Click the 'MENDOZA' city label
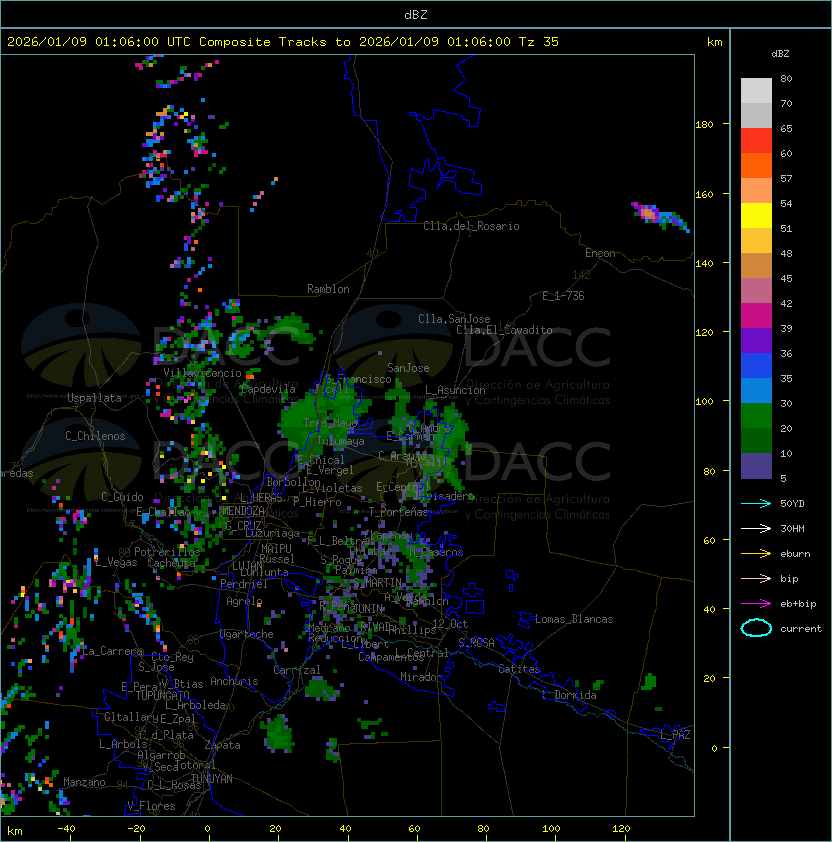The width and height of the screenshot is (832, 842). click(x=243, y=511)
